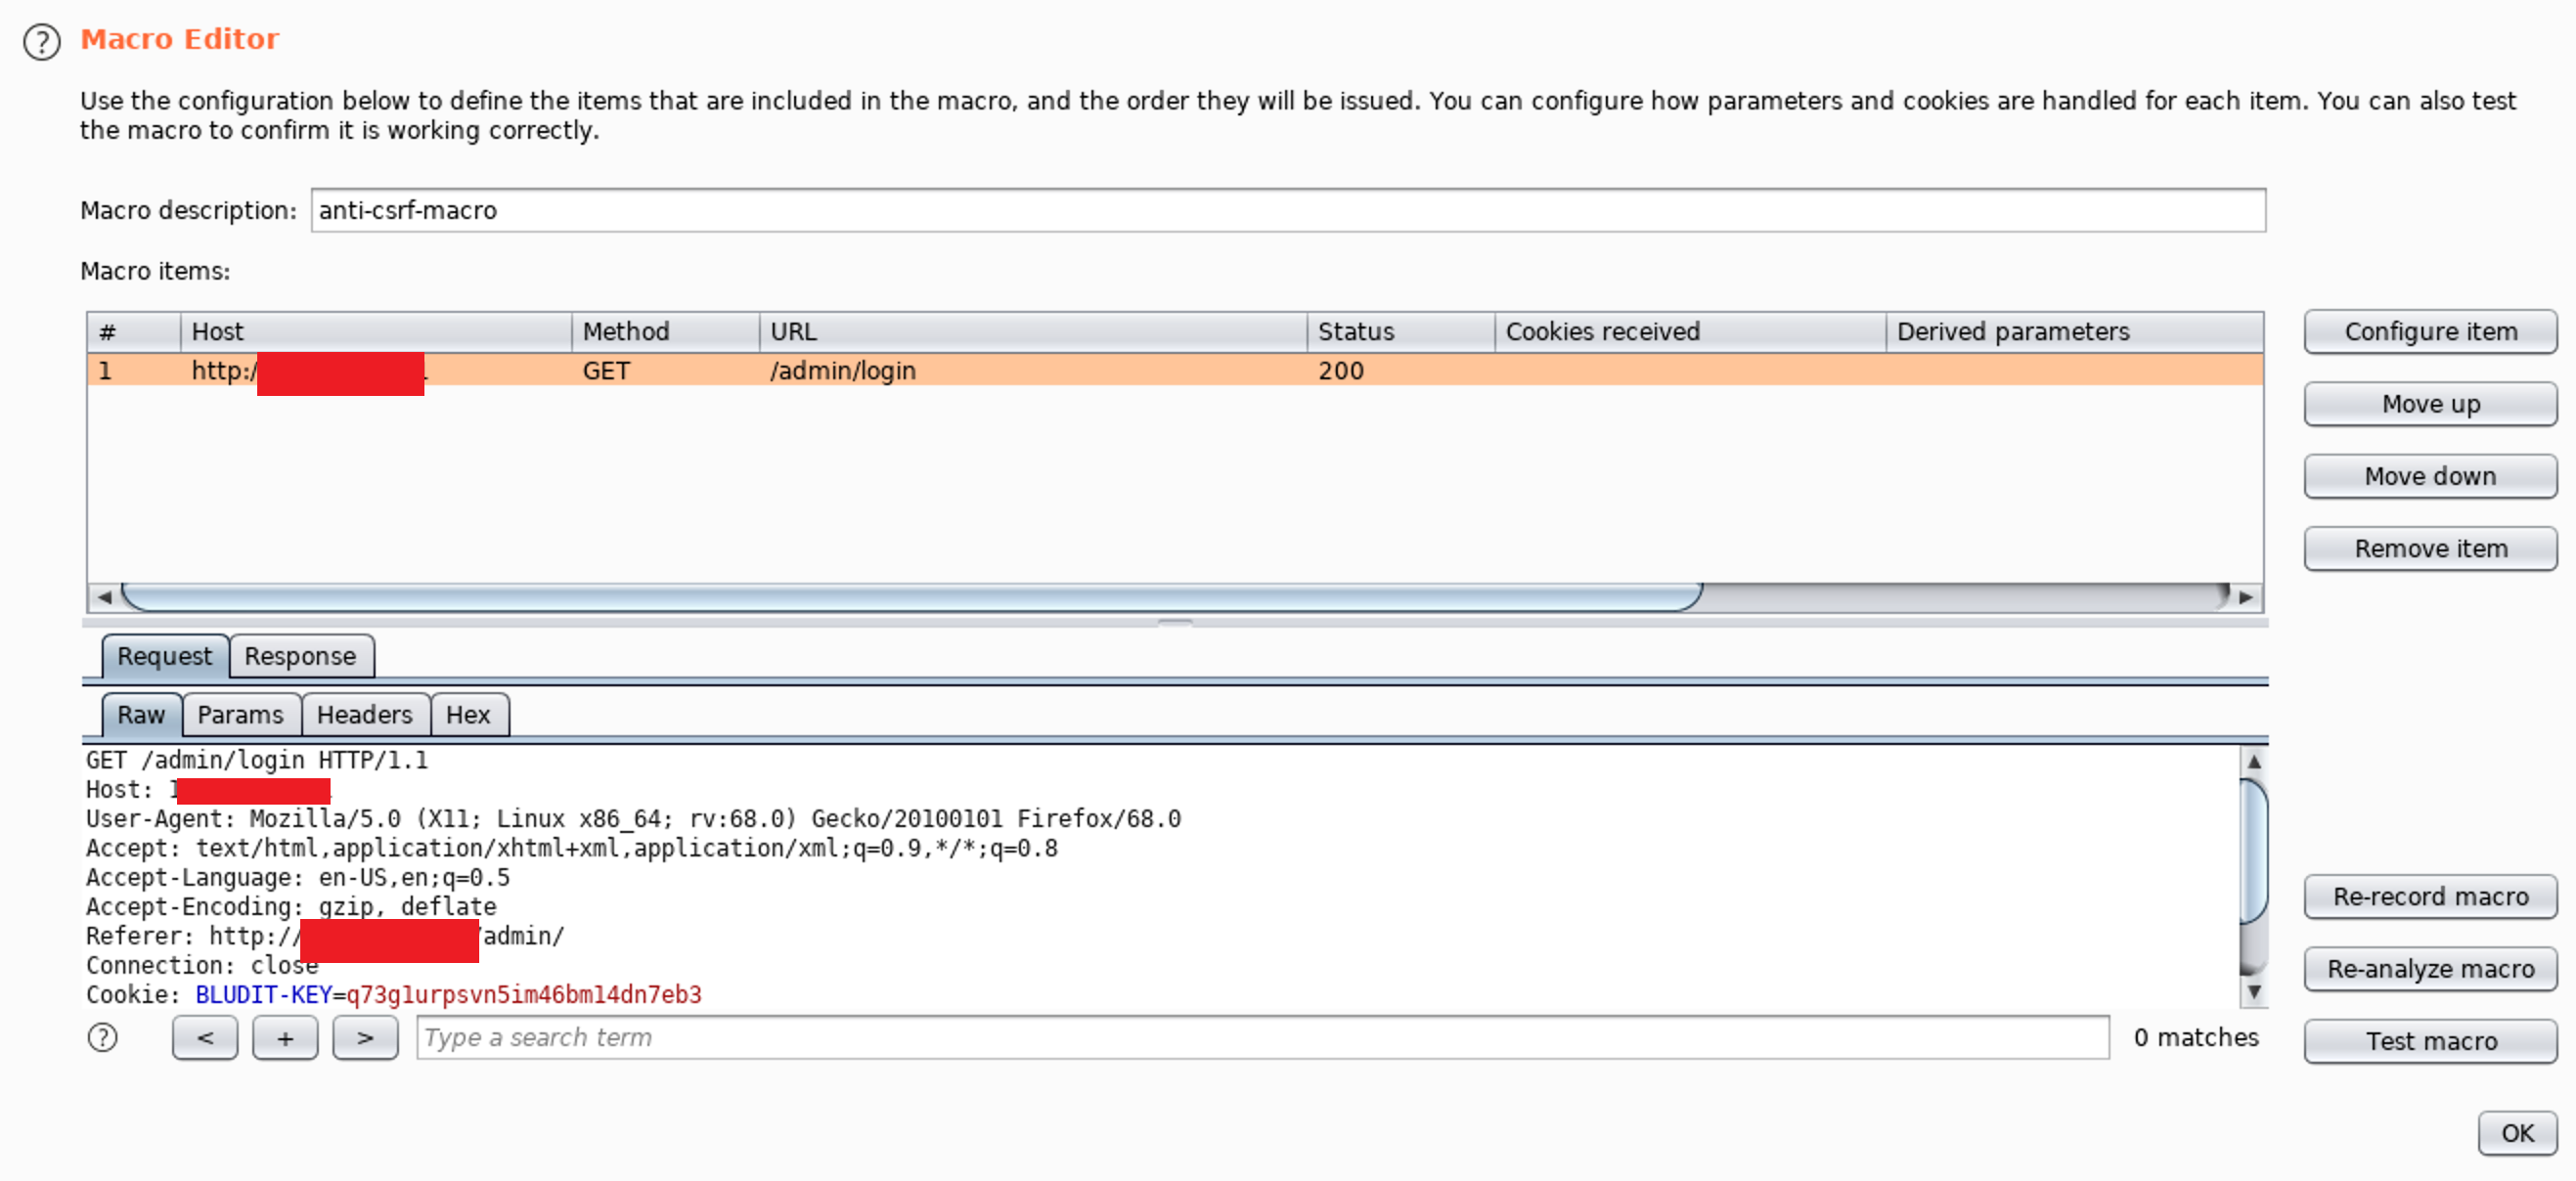Click the Remove item button
This screenshot has height=1181, width=2576.
coord(2430,548)
